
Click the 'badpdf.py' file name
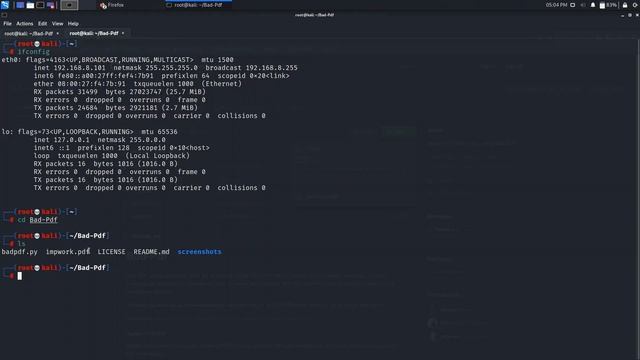20,252
